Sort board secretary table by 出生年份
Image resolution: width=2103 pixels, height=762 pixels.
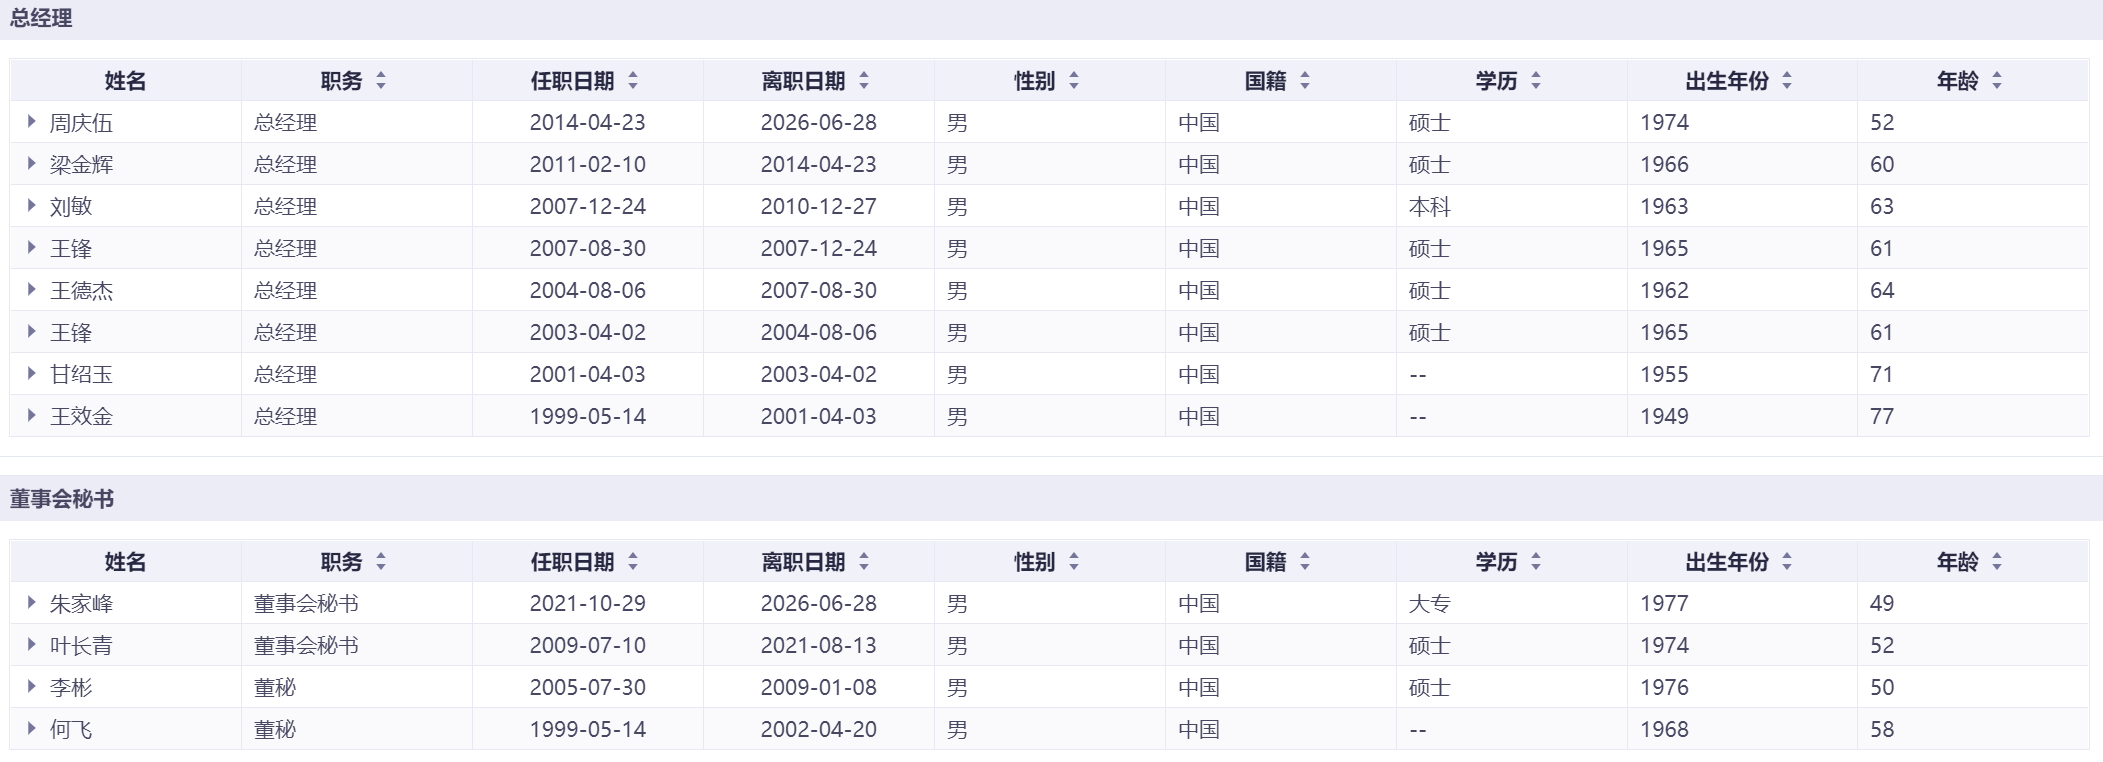[x=1787, y=563]
